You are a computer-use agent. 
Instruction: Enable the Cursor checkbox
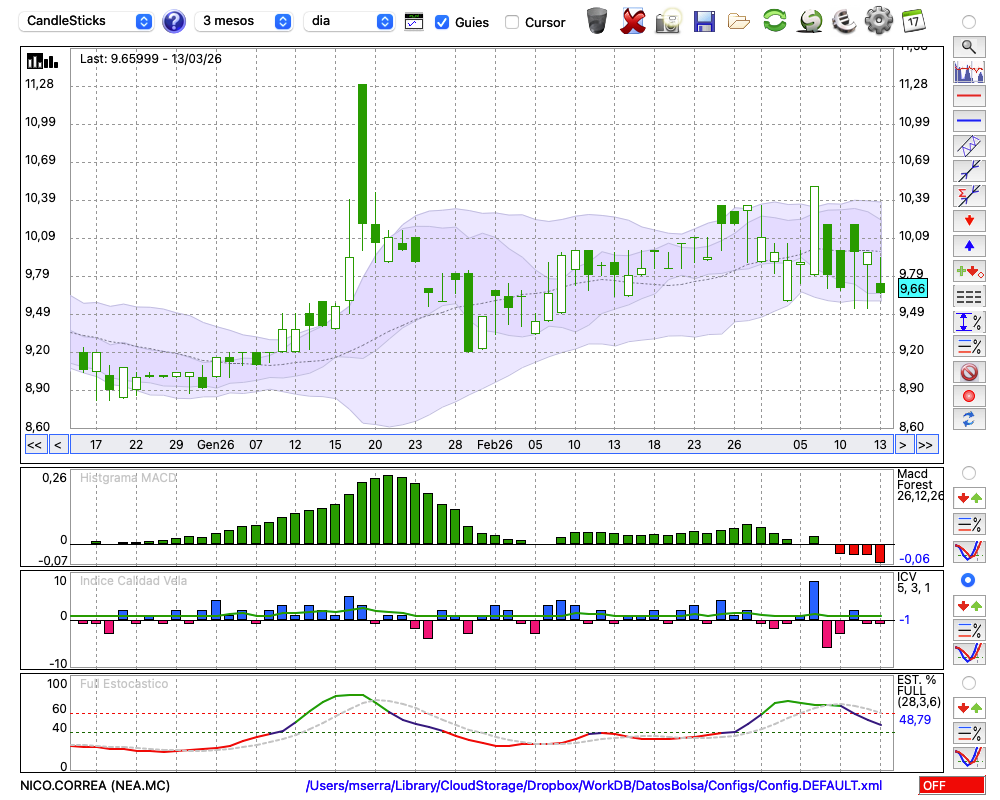click(x=512, y=22)
